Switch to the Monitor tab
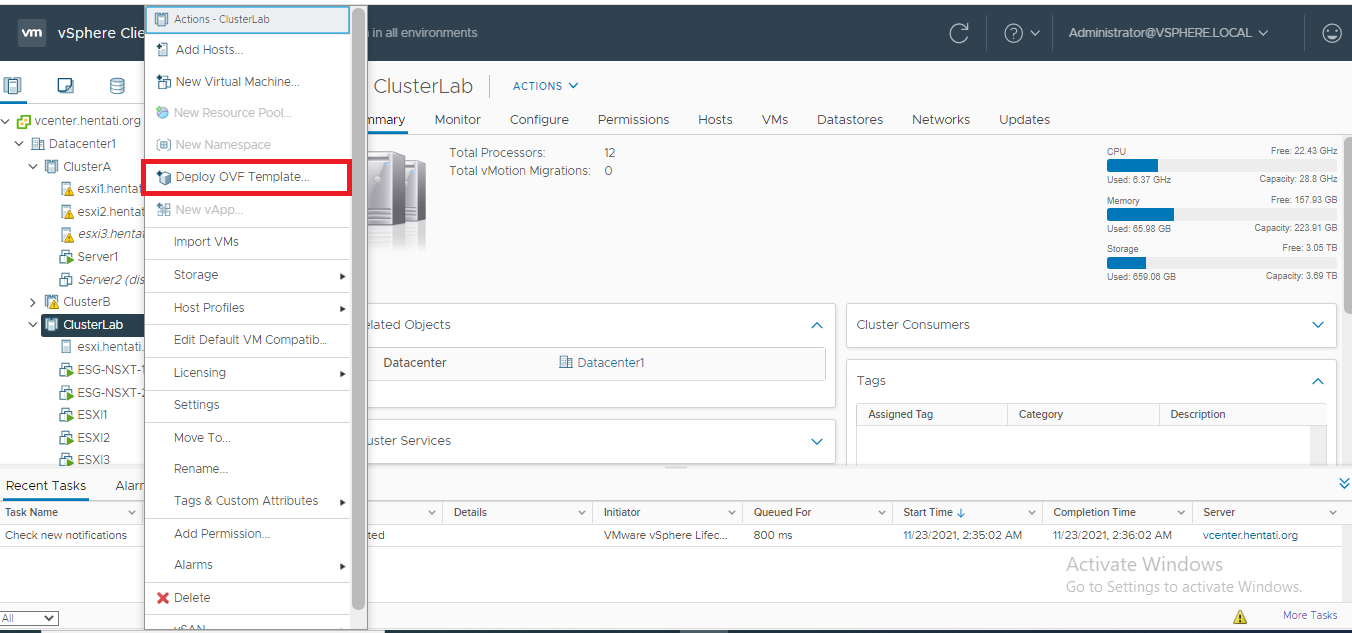The image size is (1352, 633). pyautogui.click(x=458, y=120)
